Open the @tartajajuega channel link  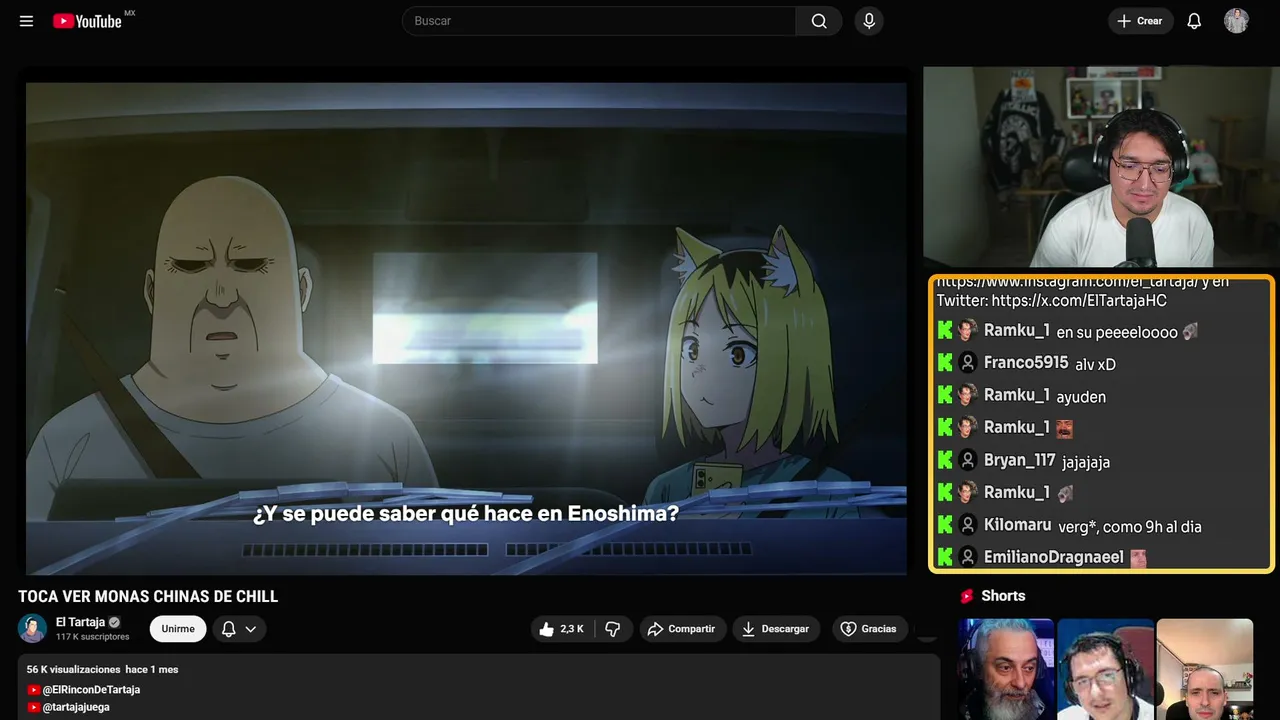(x=76, y=707)
